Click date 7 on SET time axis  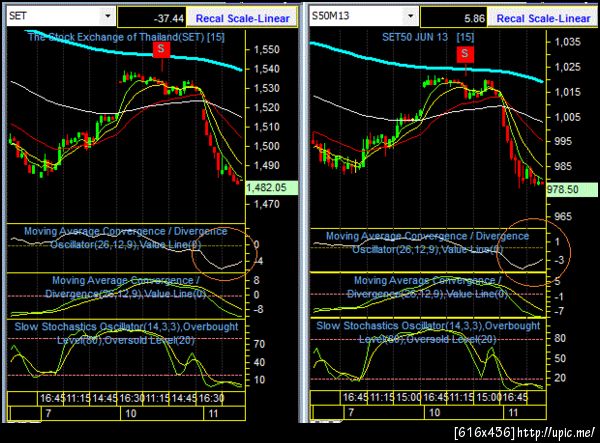click(x=48, y=413)
